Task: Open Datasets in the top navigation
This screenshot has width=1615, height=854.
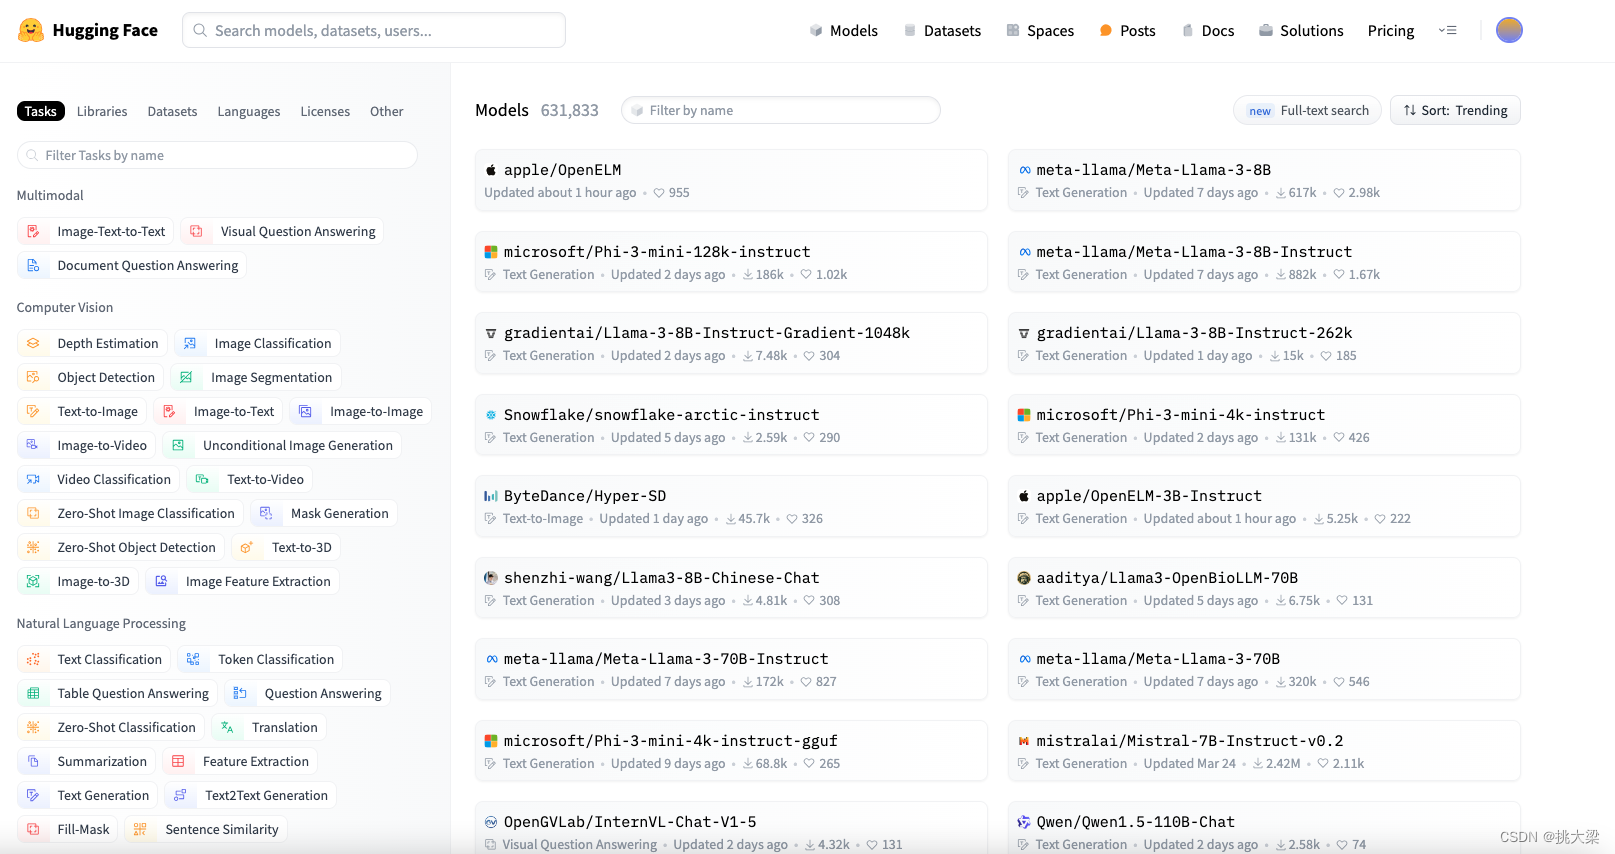Action: click(942, 31)
